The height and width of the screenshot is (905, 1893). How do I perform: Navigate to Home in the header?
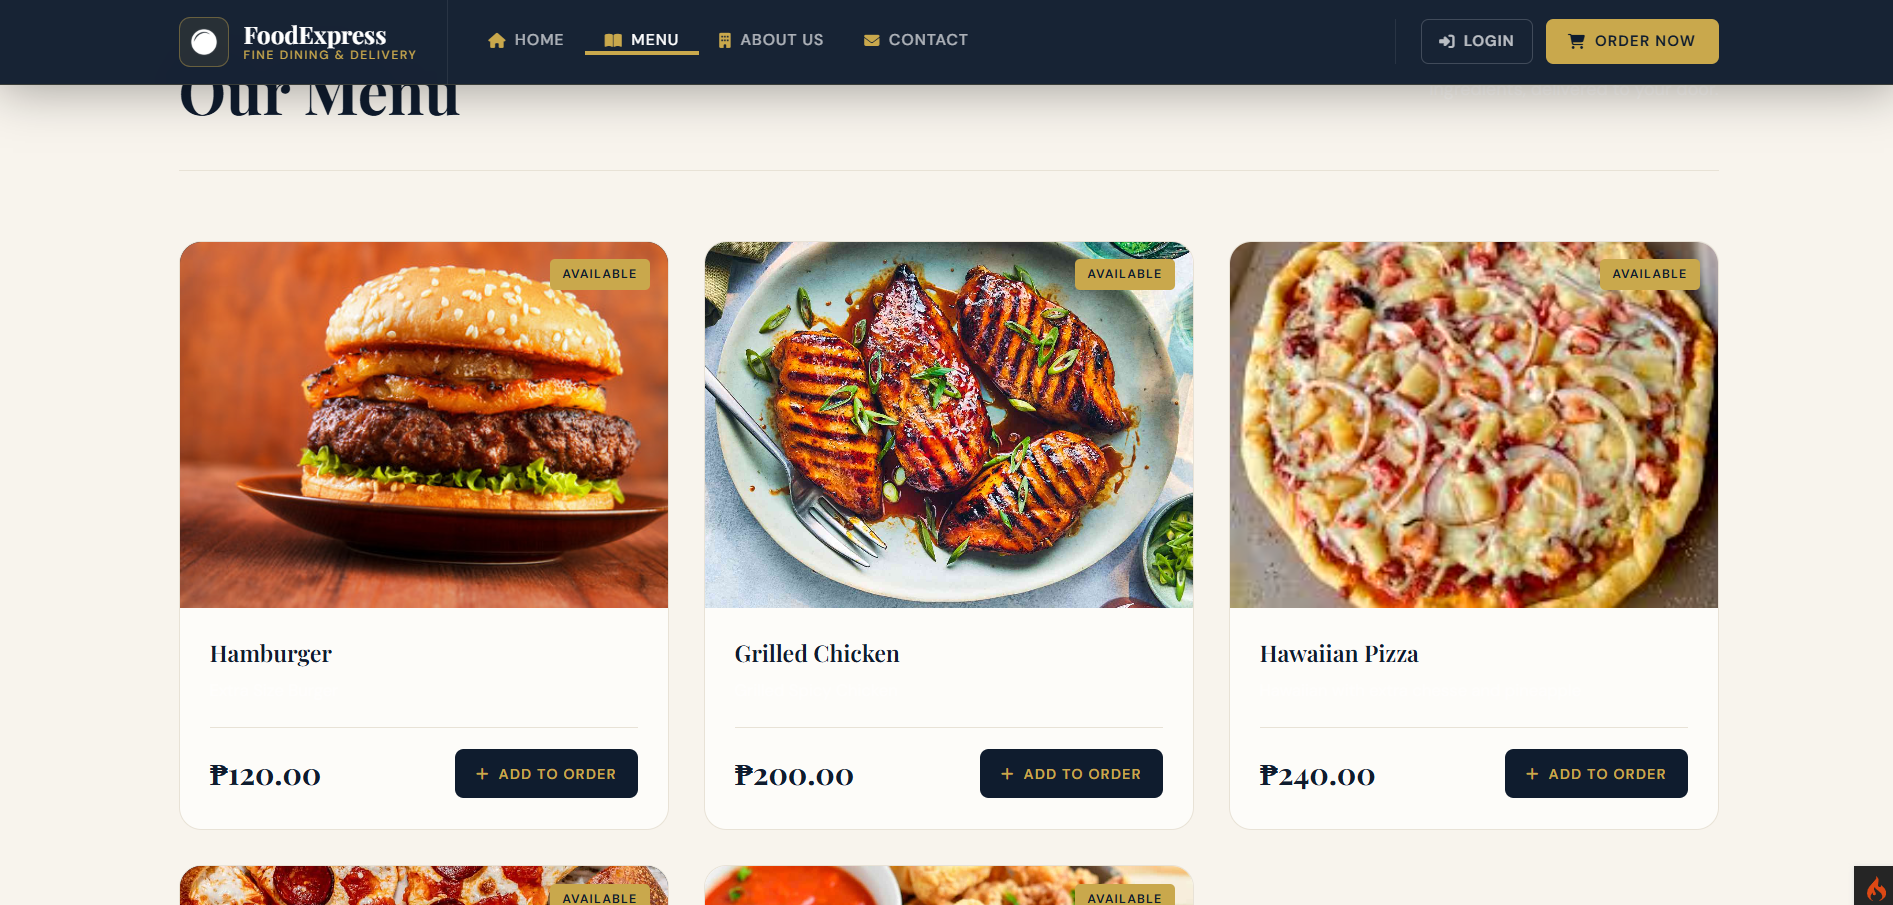pos(526,40)
